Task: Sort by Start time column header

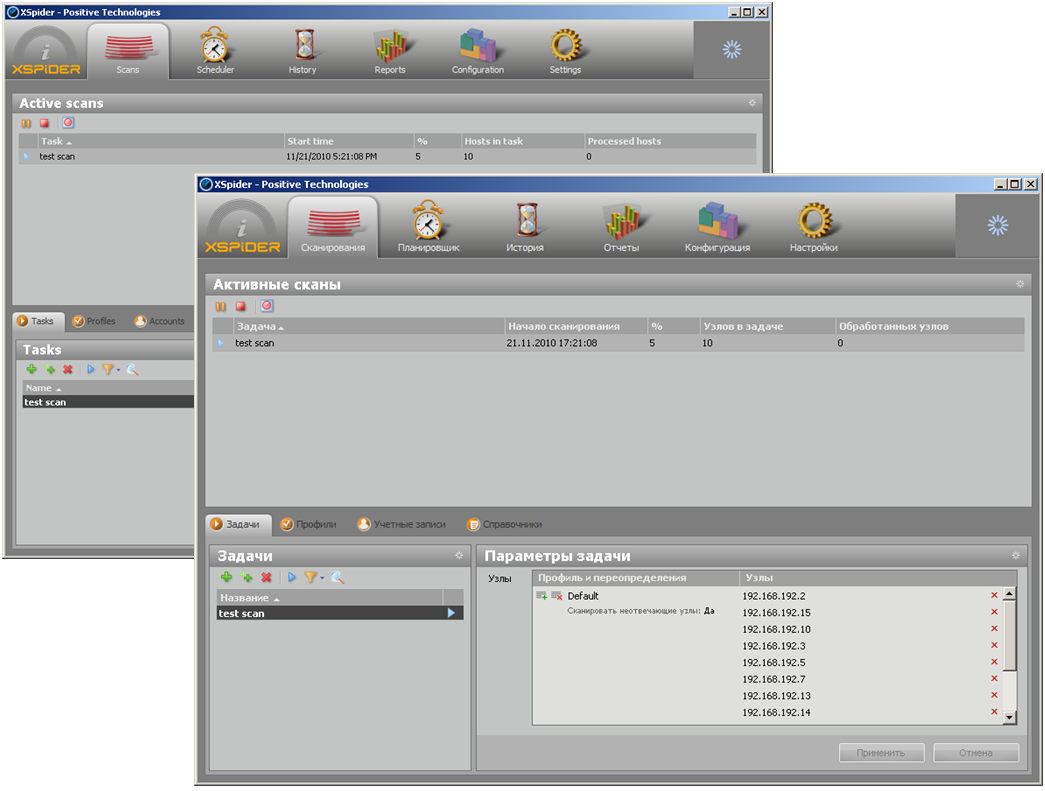Action: click(x=349, y=141)
